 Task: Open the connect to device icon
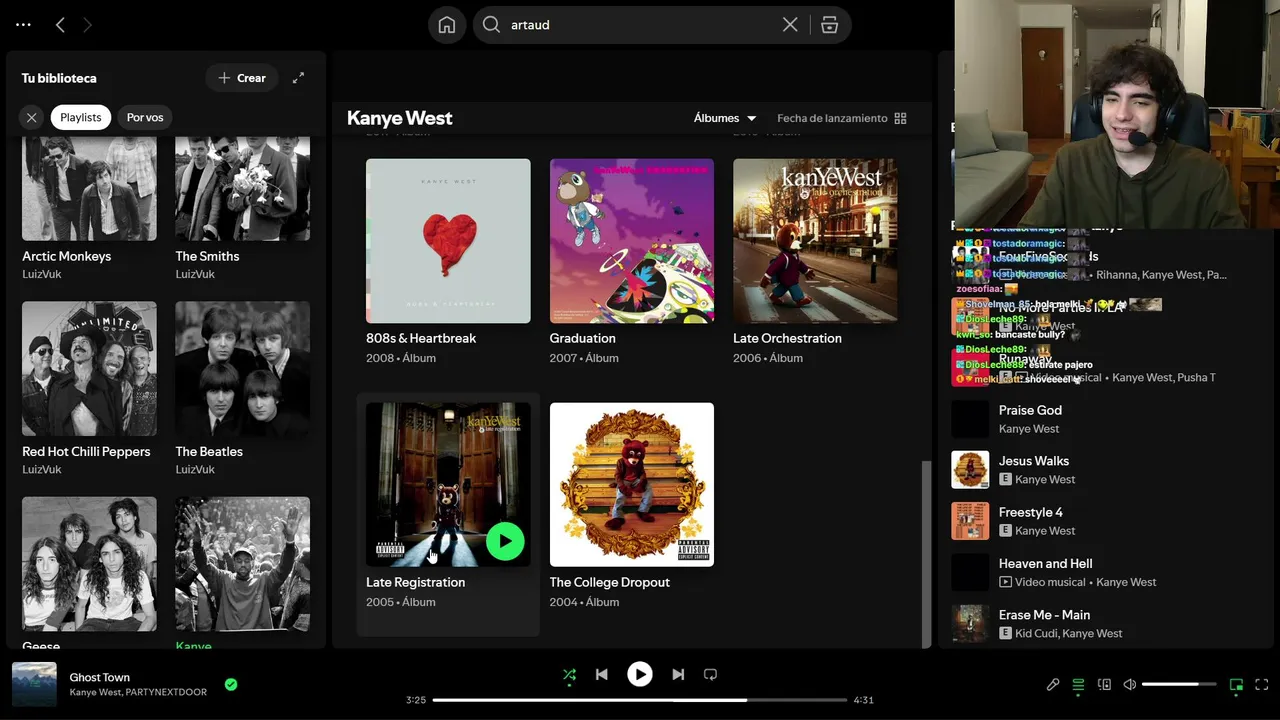pos(1104,685)
